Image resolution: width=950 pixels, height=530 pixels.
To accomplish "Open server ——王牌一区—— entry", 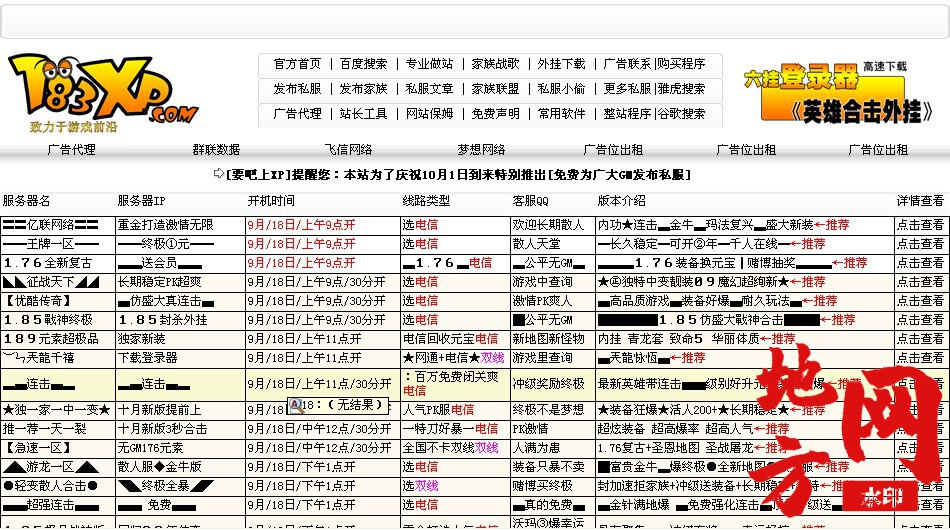I will pos(50,243).
